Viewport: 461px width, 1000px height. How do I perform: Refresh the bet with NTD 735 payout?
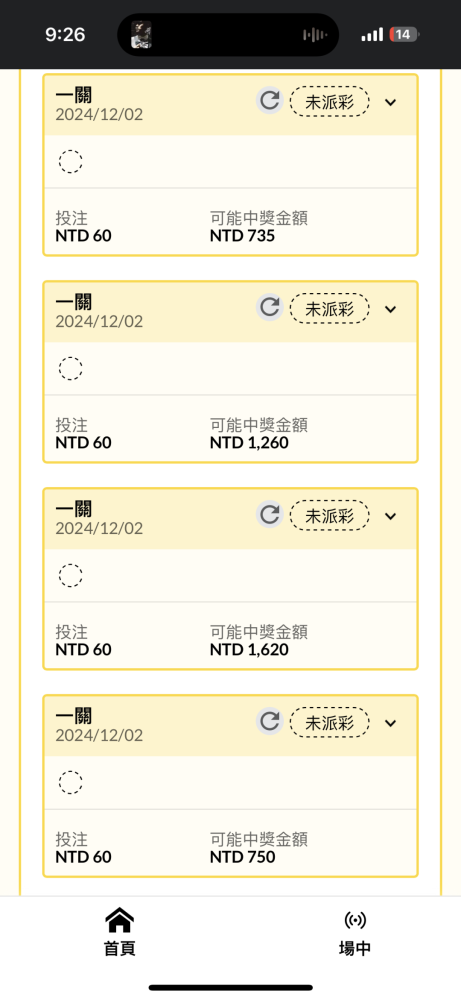(x=270, y=101)
